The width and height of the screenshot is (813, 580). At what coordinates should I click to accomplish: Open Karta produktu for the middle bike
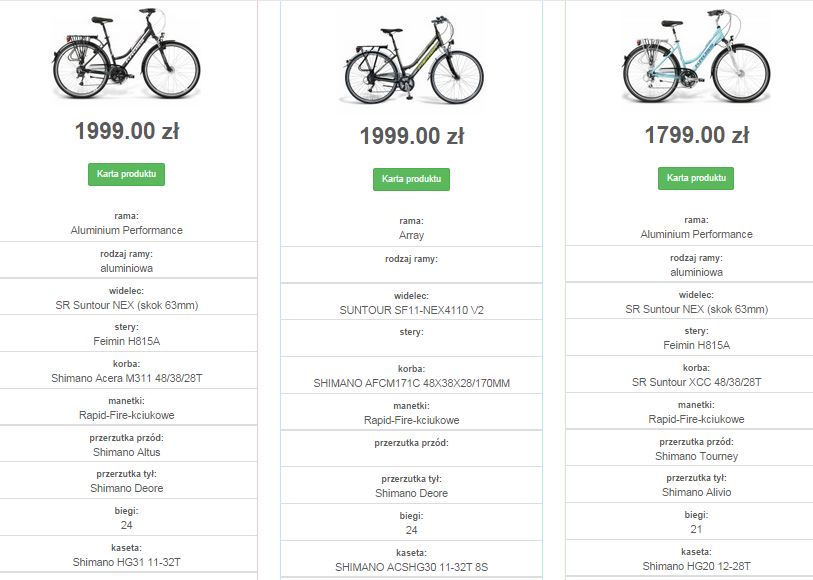(411, 179)
